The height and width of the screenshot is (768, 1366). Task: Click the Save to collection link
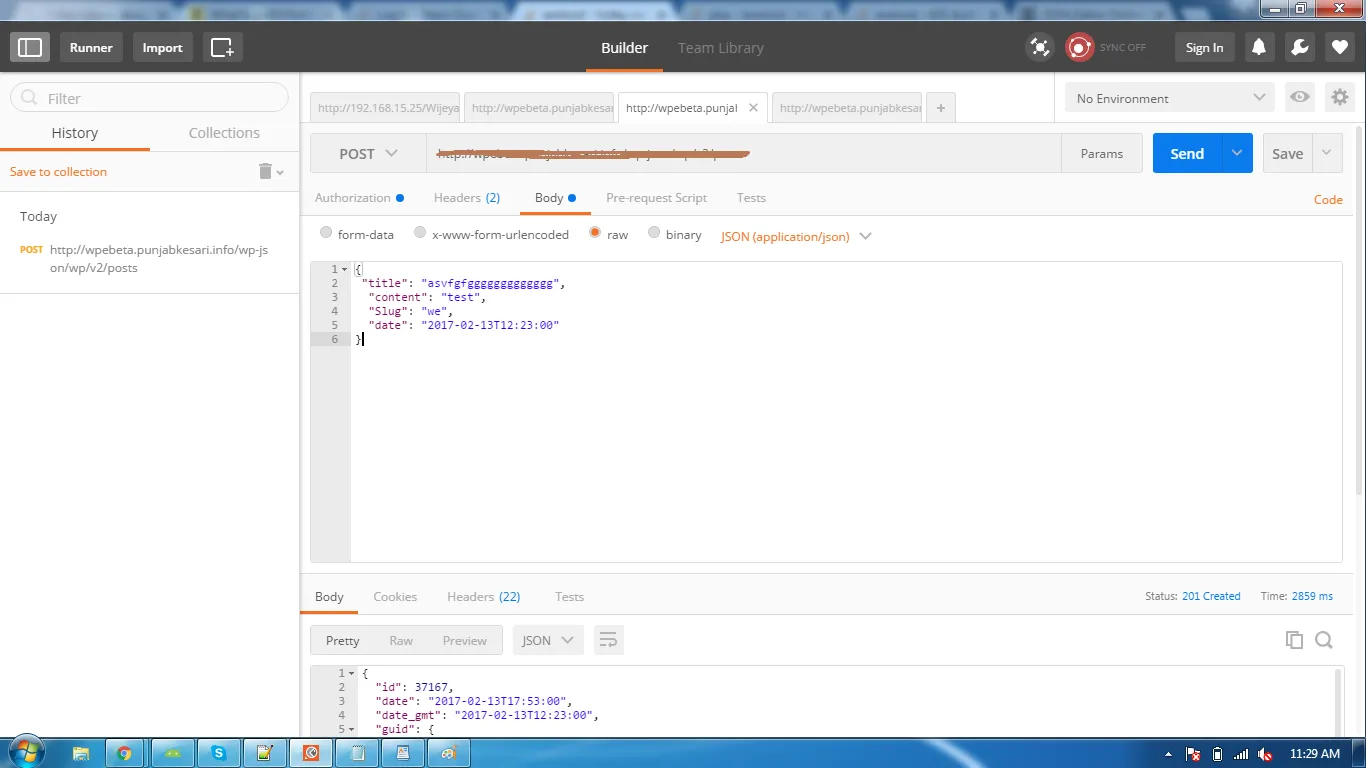coord(58,171)
